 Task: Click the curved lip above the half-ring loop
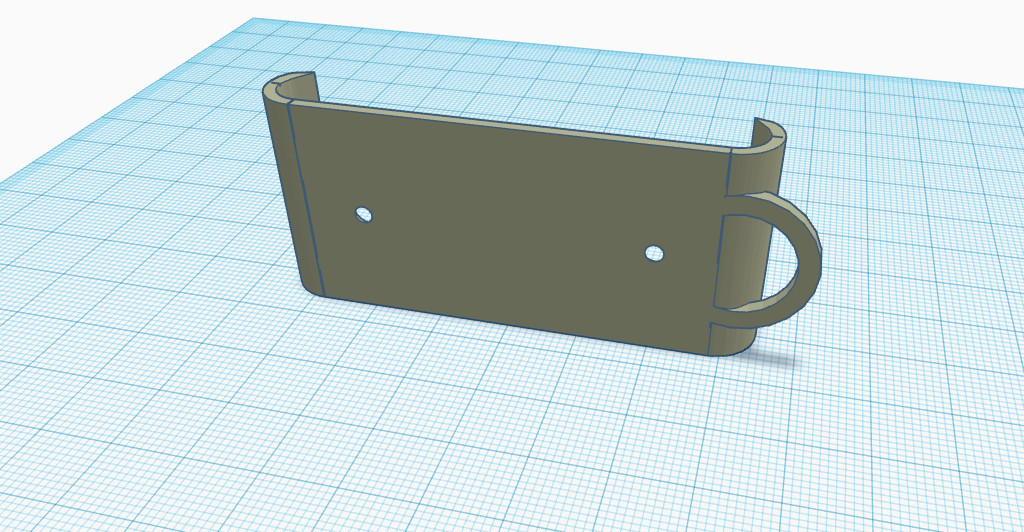[x=759, y=155]
